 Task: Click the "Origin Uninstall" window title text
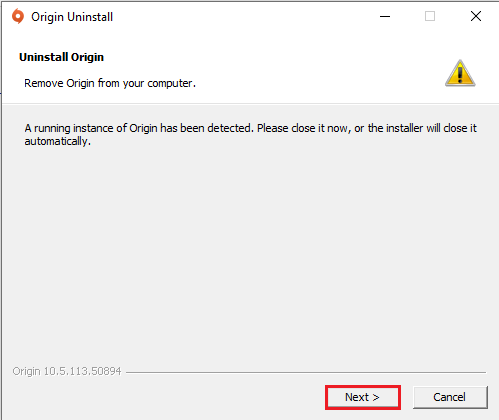tap(72, 17)
